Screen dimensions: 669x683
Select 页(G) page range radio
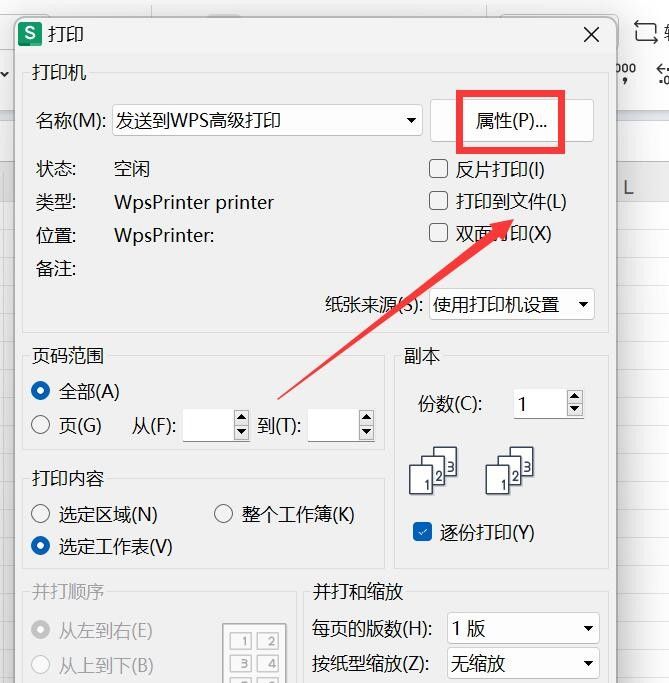(41, 425)
